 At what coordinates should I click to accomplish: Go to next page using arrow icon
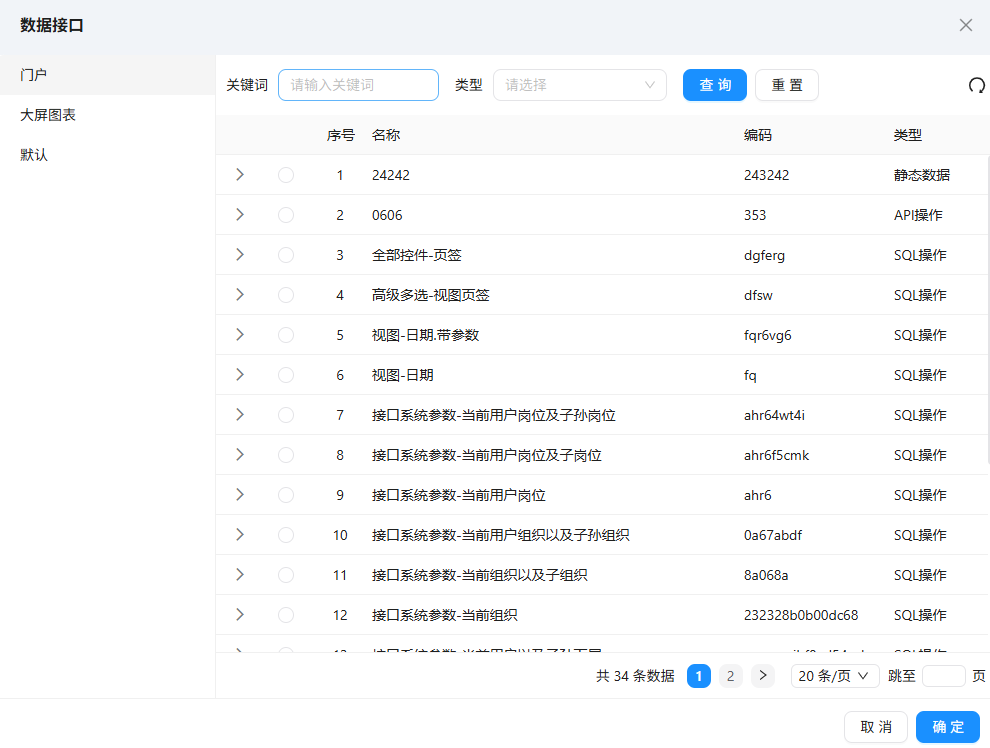click(763, 676)
